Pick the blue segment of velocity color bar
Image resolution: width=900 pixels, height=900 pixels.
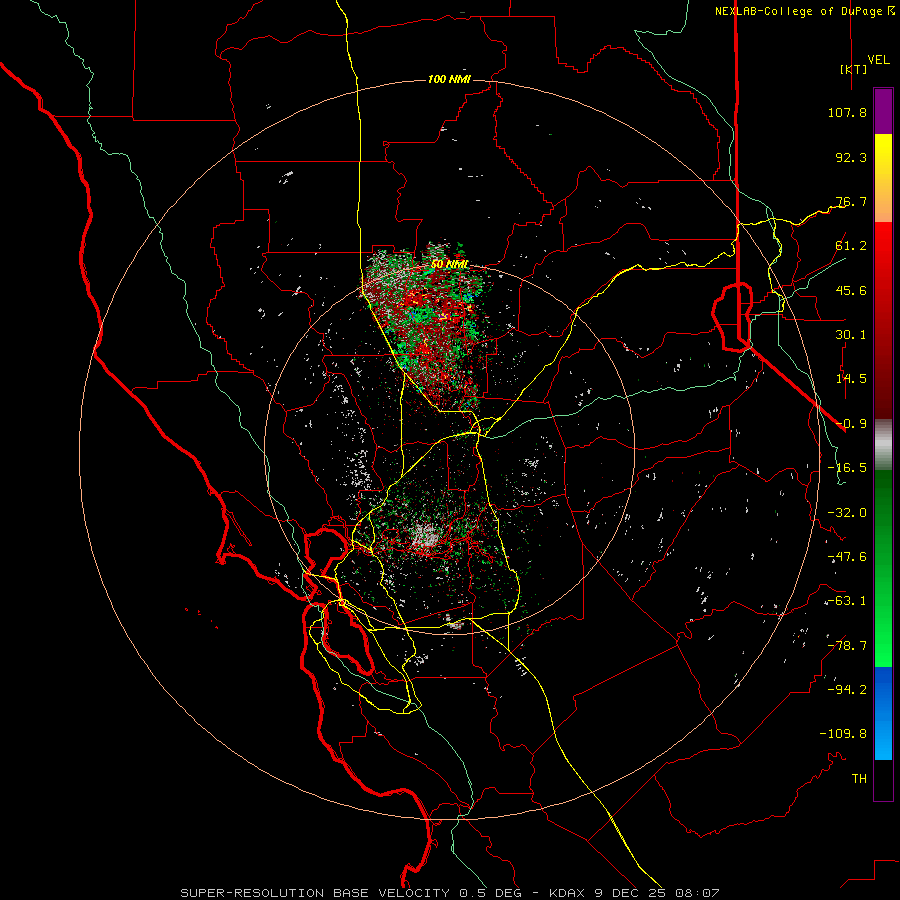(883, 689)
